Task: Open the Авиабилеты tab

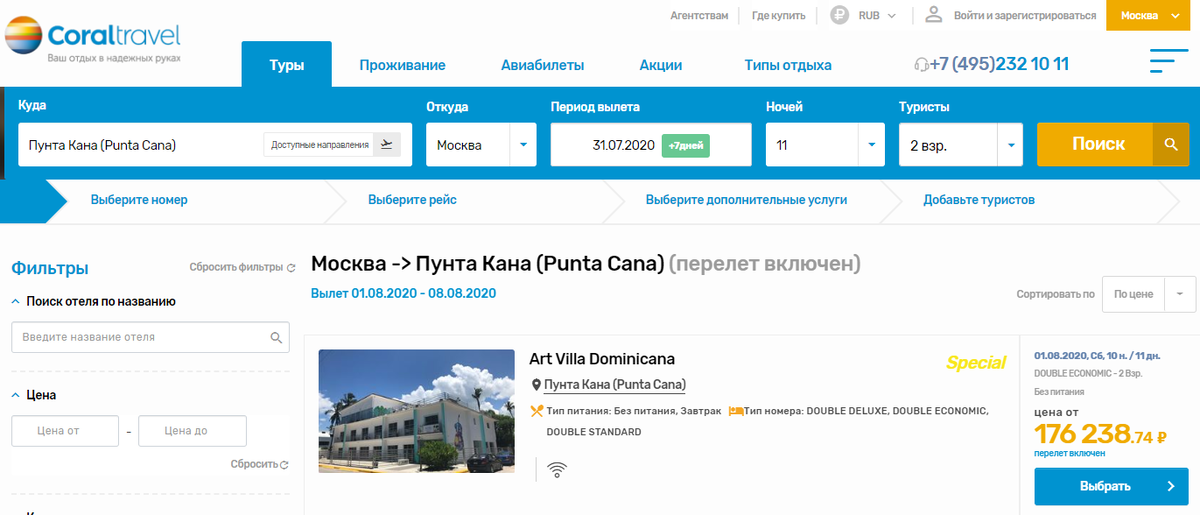Action: coord(542,65)
